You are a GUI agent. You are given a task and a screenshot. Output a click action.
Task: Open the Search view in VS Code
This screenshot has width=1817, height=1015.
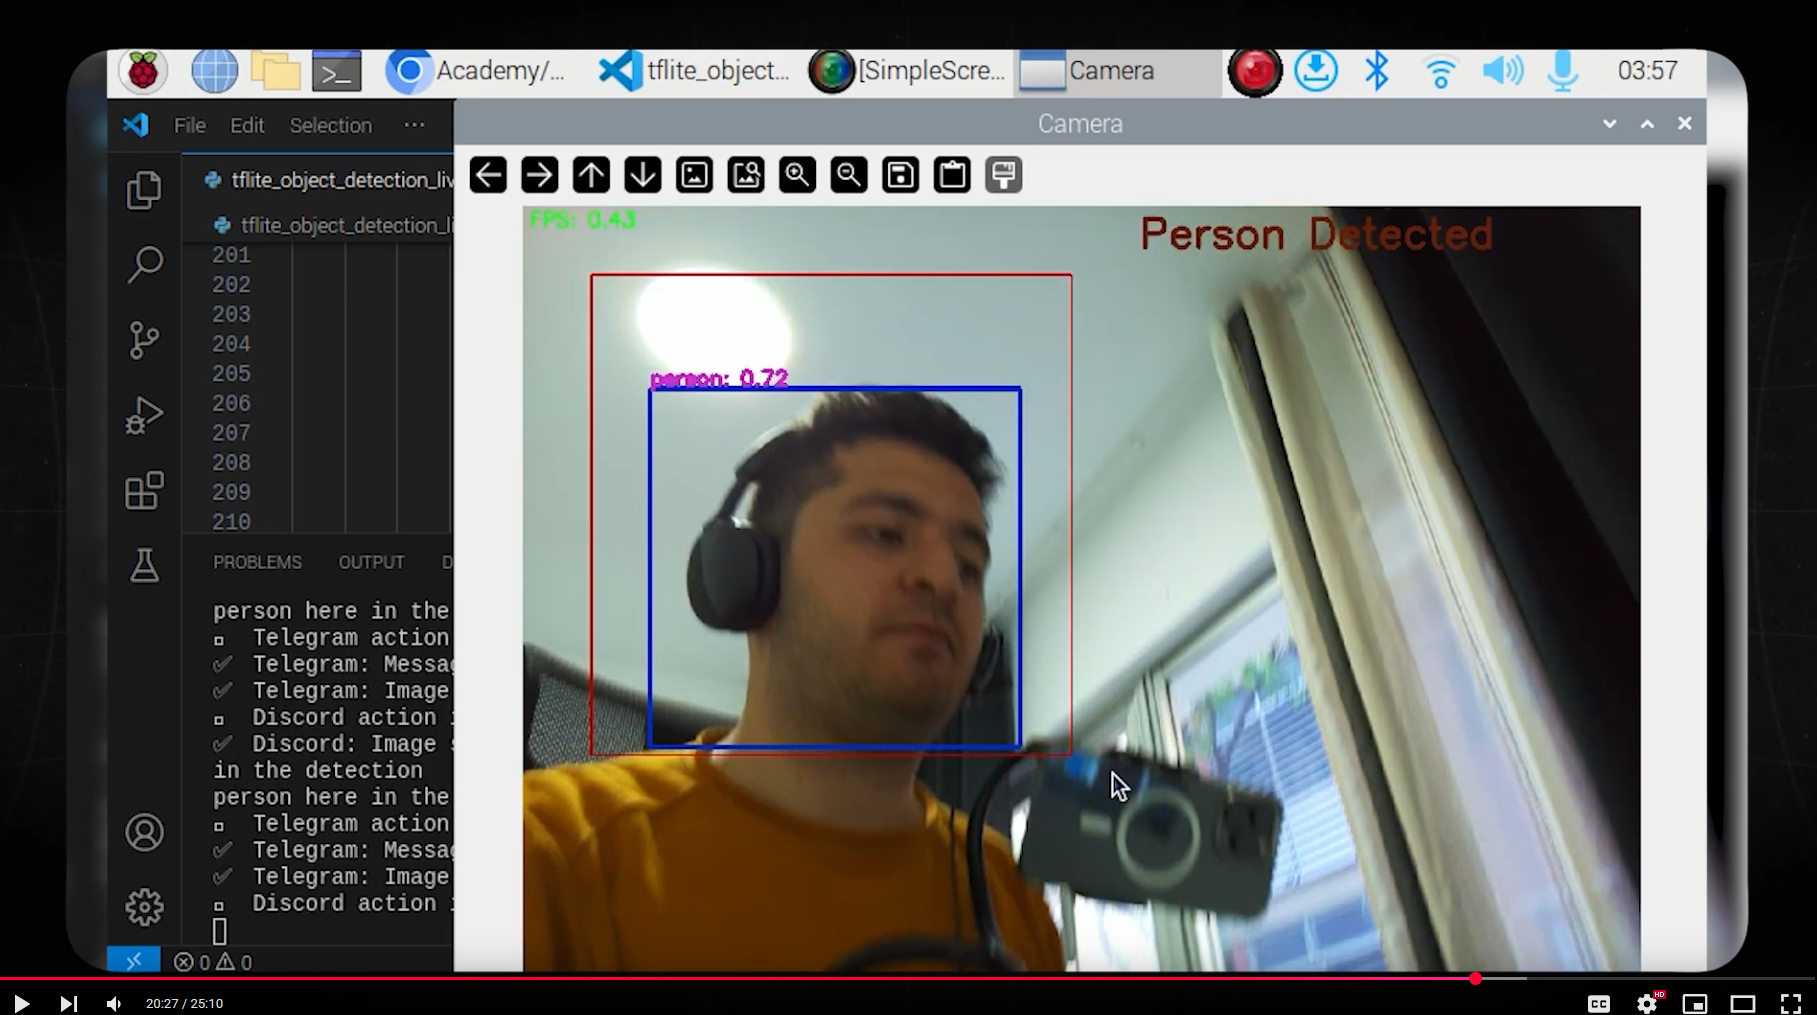point(144,265)
